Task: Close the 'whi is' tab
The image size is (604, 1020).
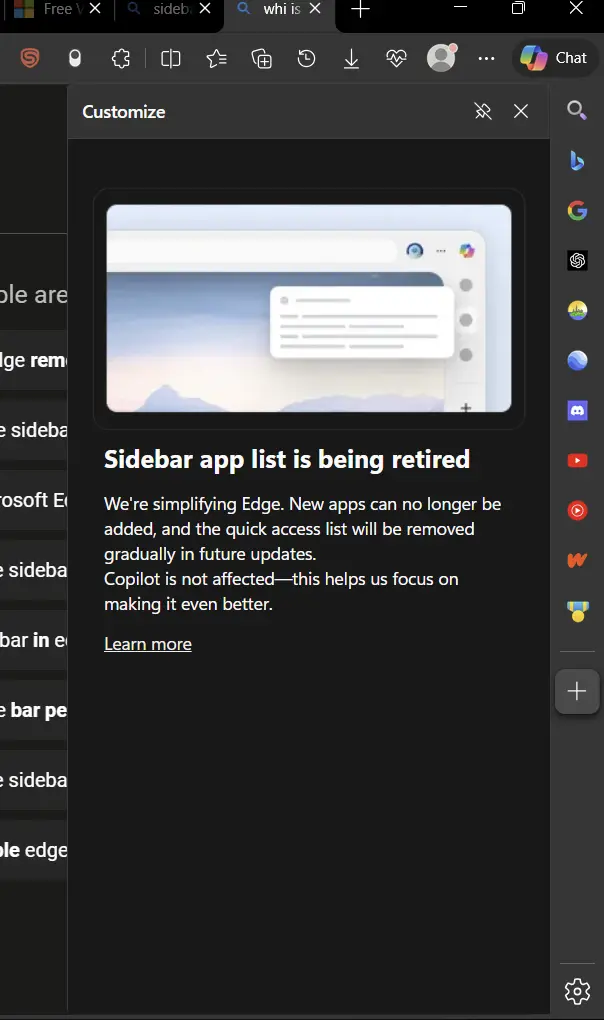Action: tap(315, 8)
